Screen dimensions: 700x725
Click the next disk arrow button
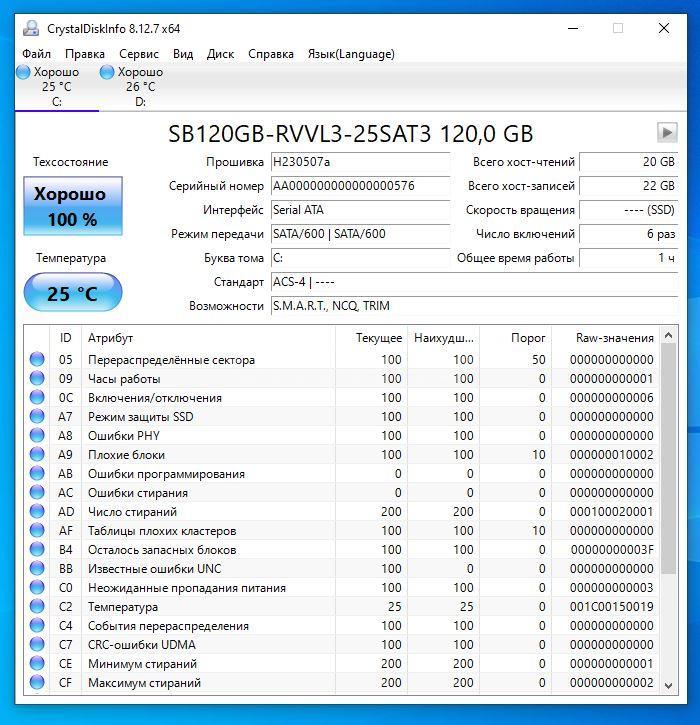(x=666, y=133)
